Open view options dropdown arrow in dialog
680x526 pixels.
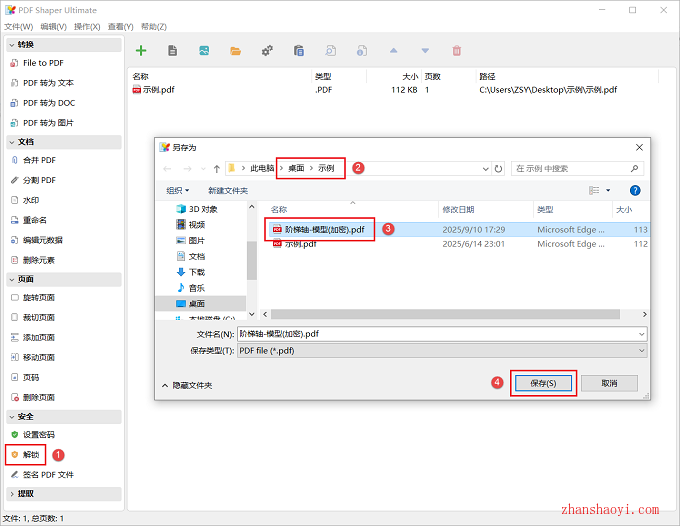(608, 190)
